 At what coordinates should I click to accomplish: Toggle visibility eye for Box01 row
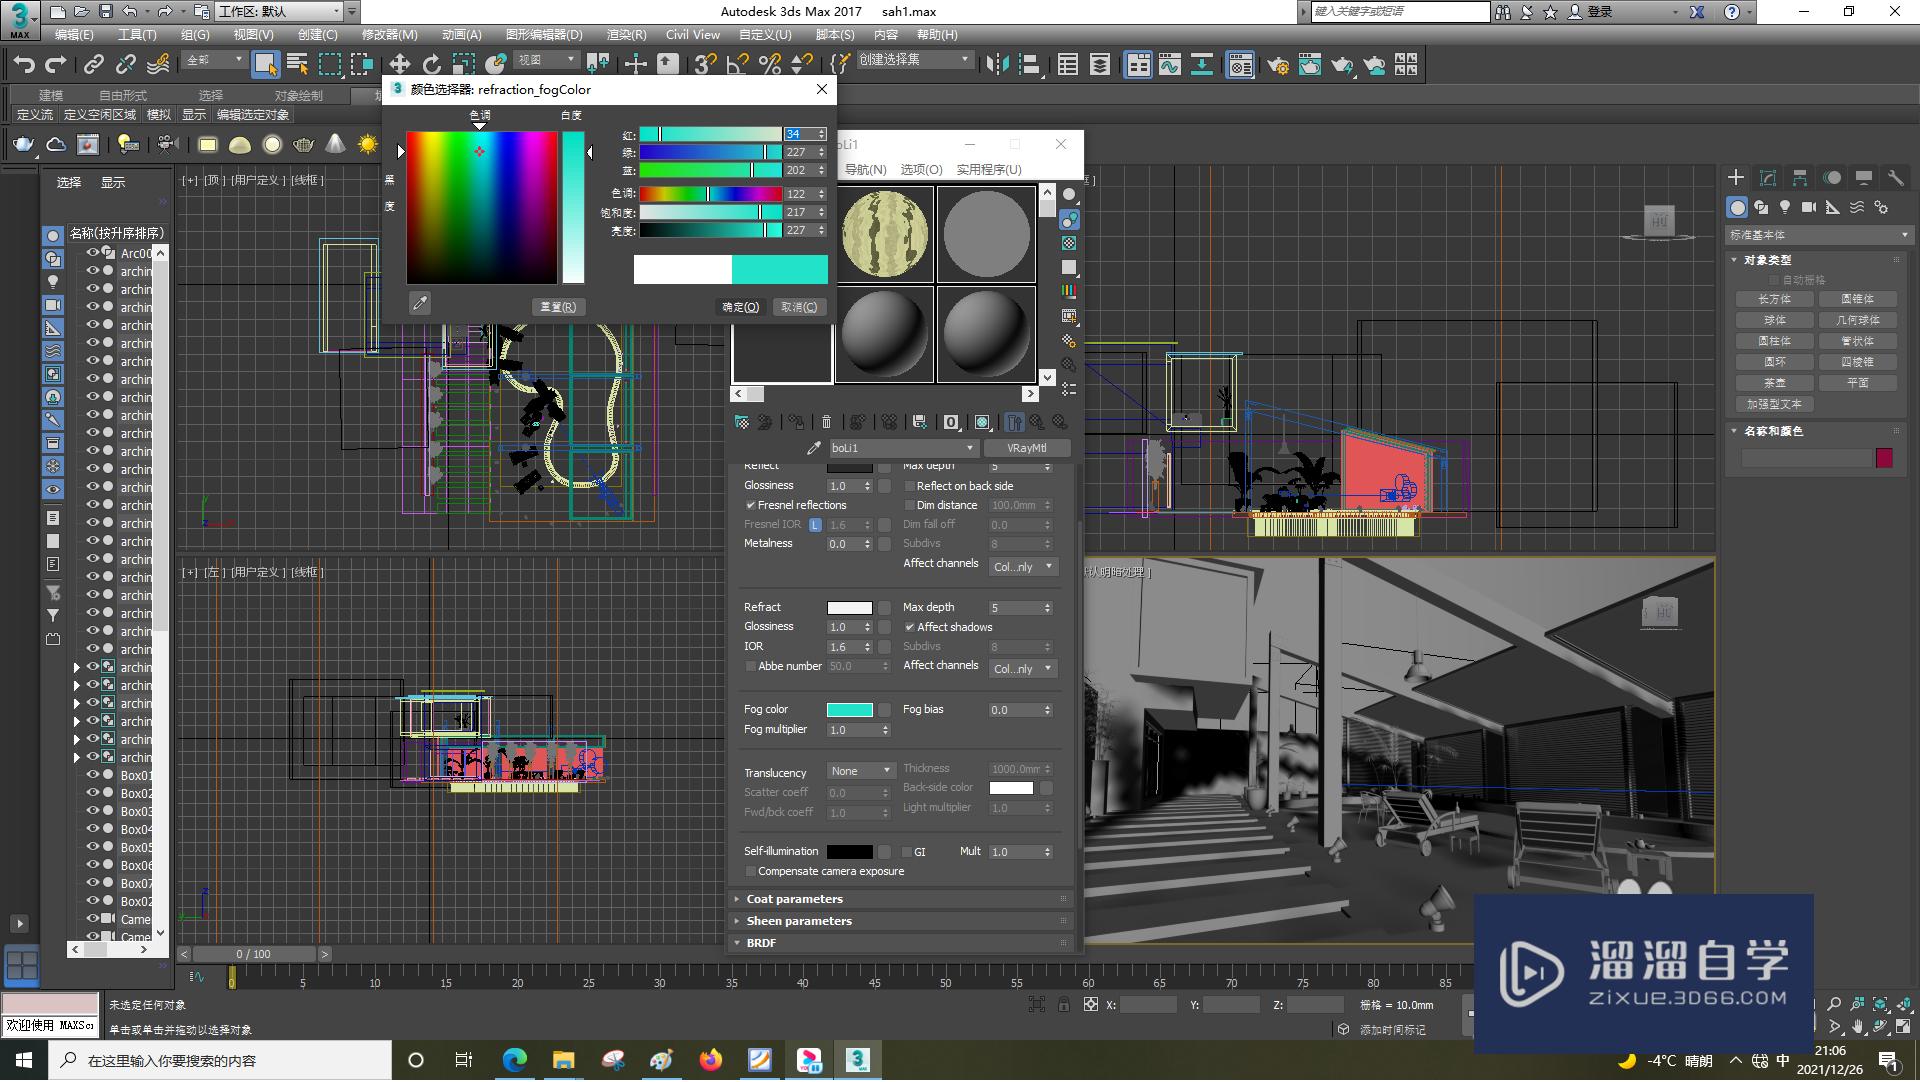click(x=92, y=775)
